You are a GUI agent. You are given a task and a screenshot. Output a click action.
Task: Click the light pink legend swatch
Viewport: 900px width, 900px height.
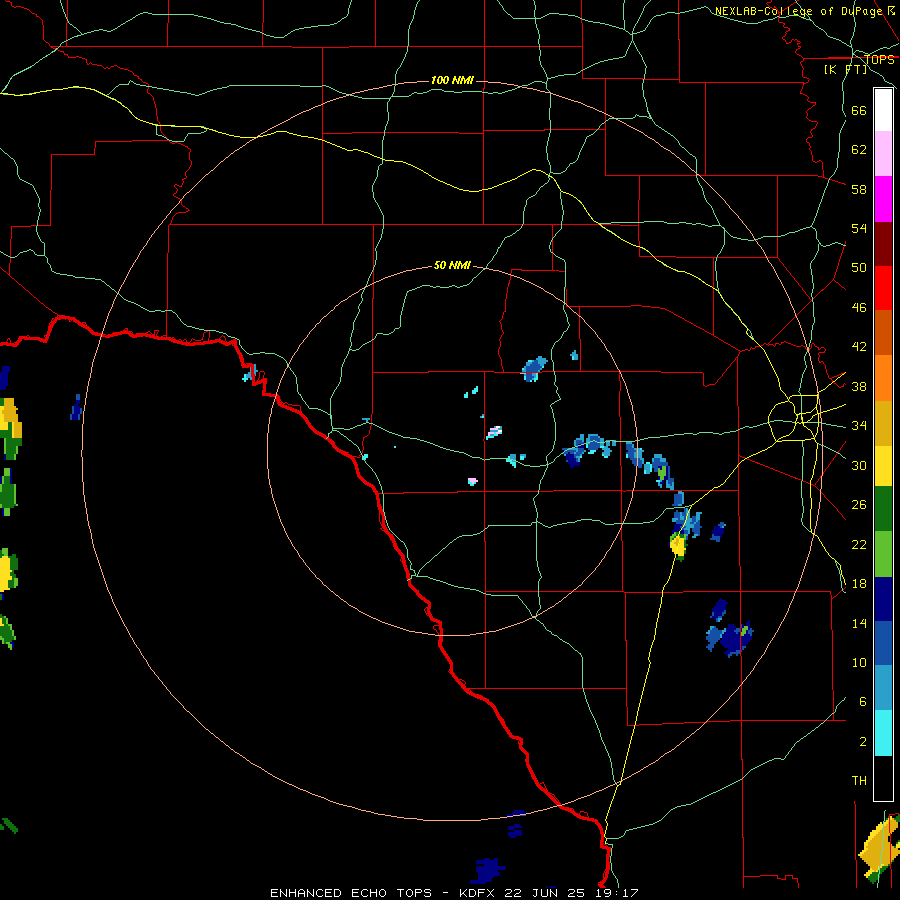click(x=883, y=154)
